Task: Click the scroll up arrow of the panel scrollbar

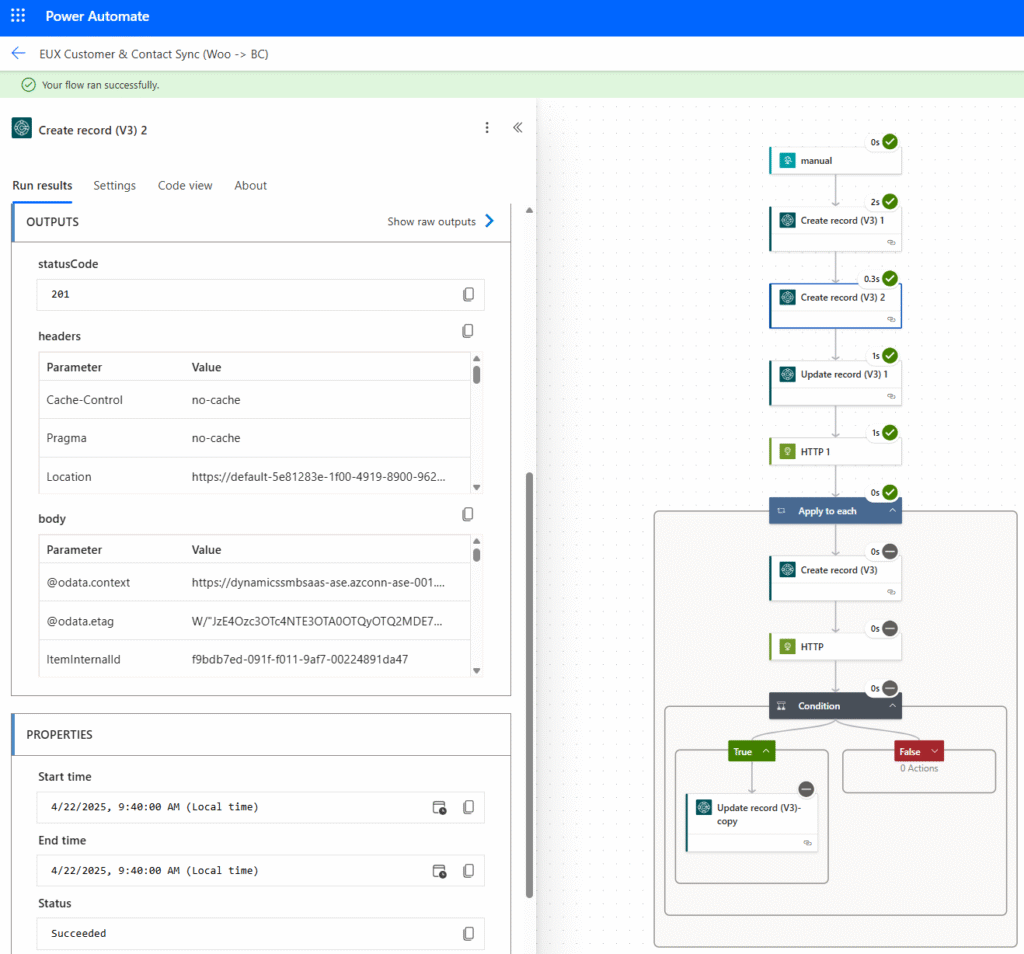Action: pyautogui.click(x=529, y=210)
